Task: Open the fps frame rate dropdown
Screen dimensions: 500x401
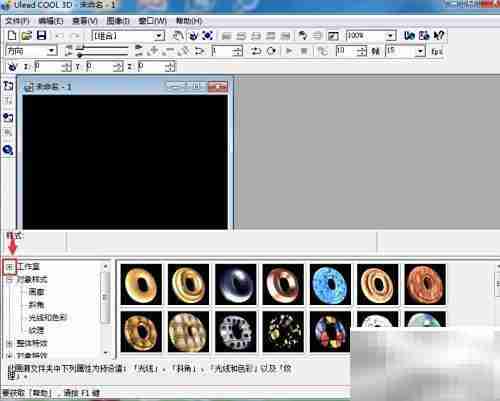Action: [420, 51]
